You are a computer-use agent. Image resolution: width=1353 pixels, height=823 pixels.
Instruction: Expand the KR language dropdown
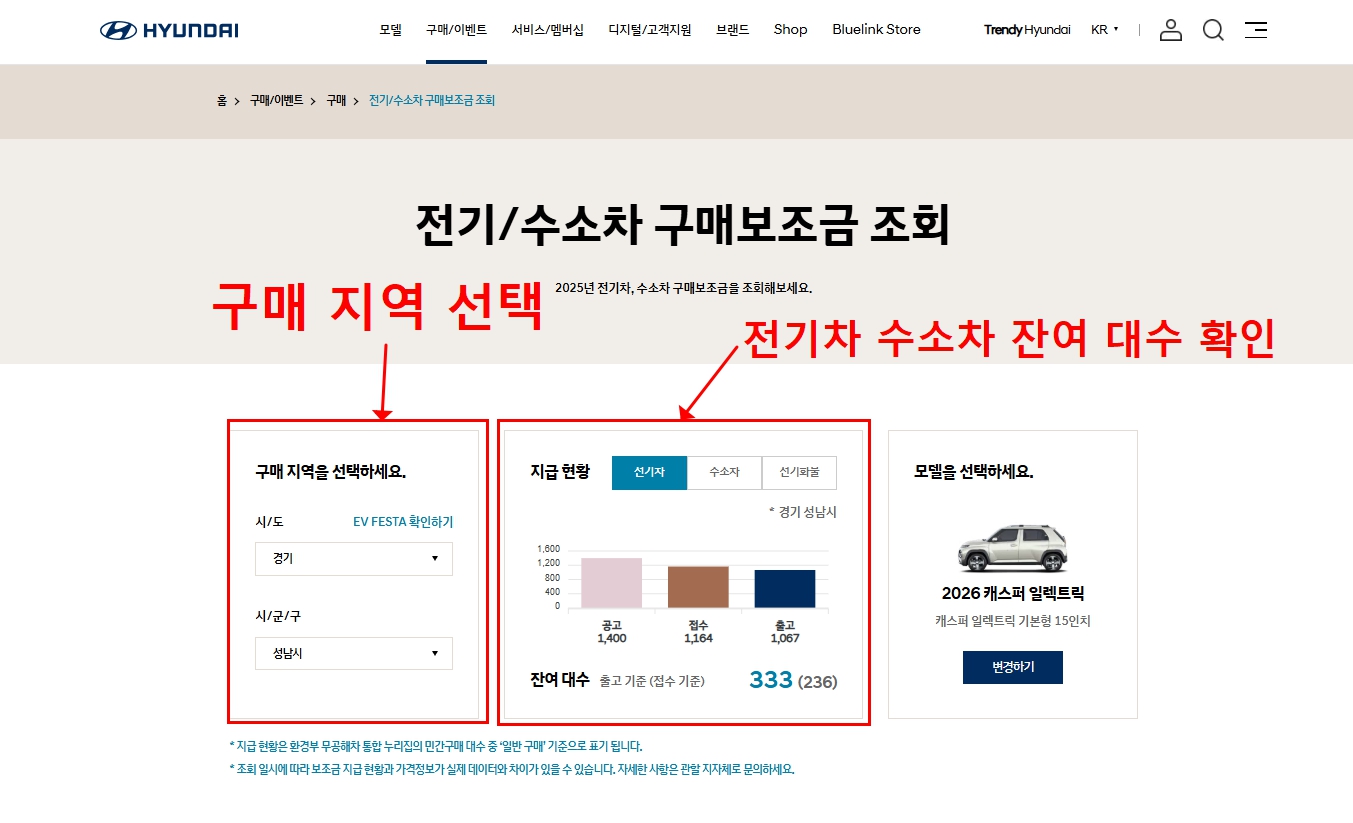[1104, 30]
